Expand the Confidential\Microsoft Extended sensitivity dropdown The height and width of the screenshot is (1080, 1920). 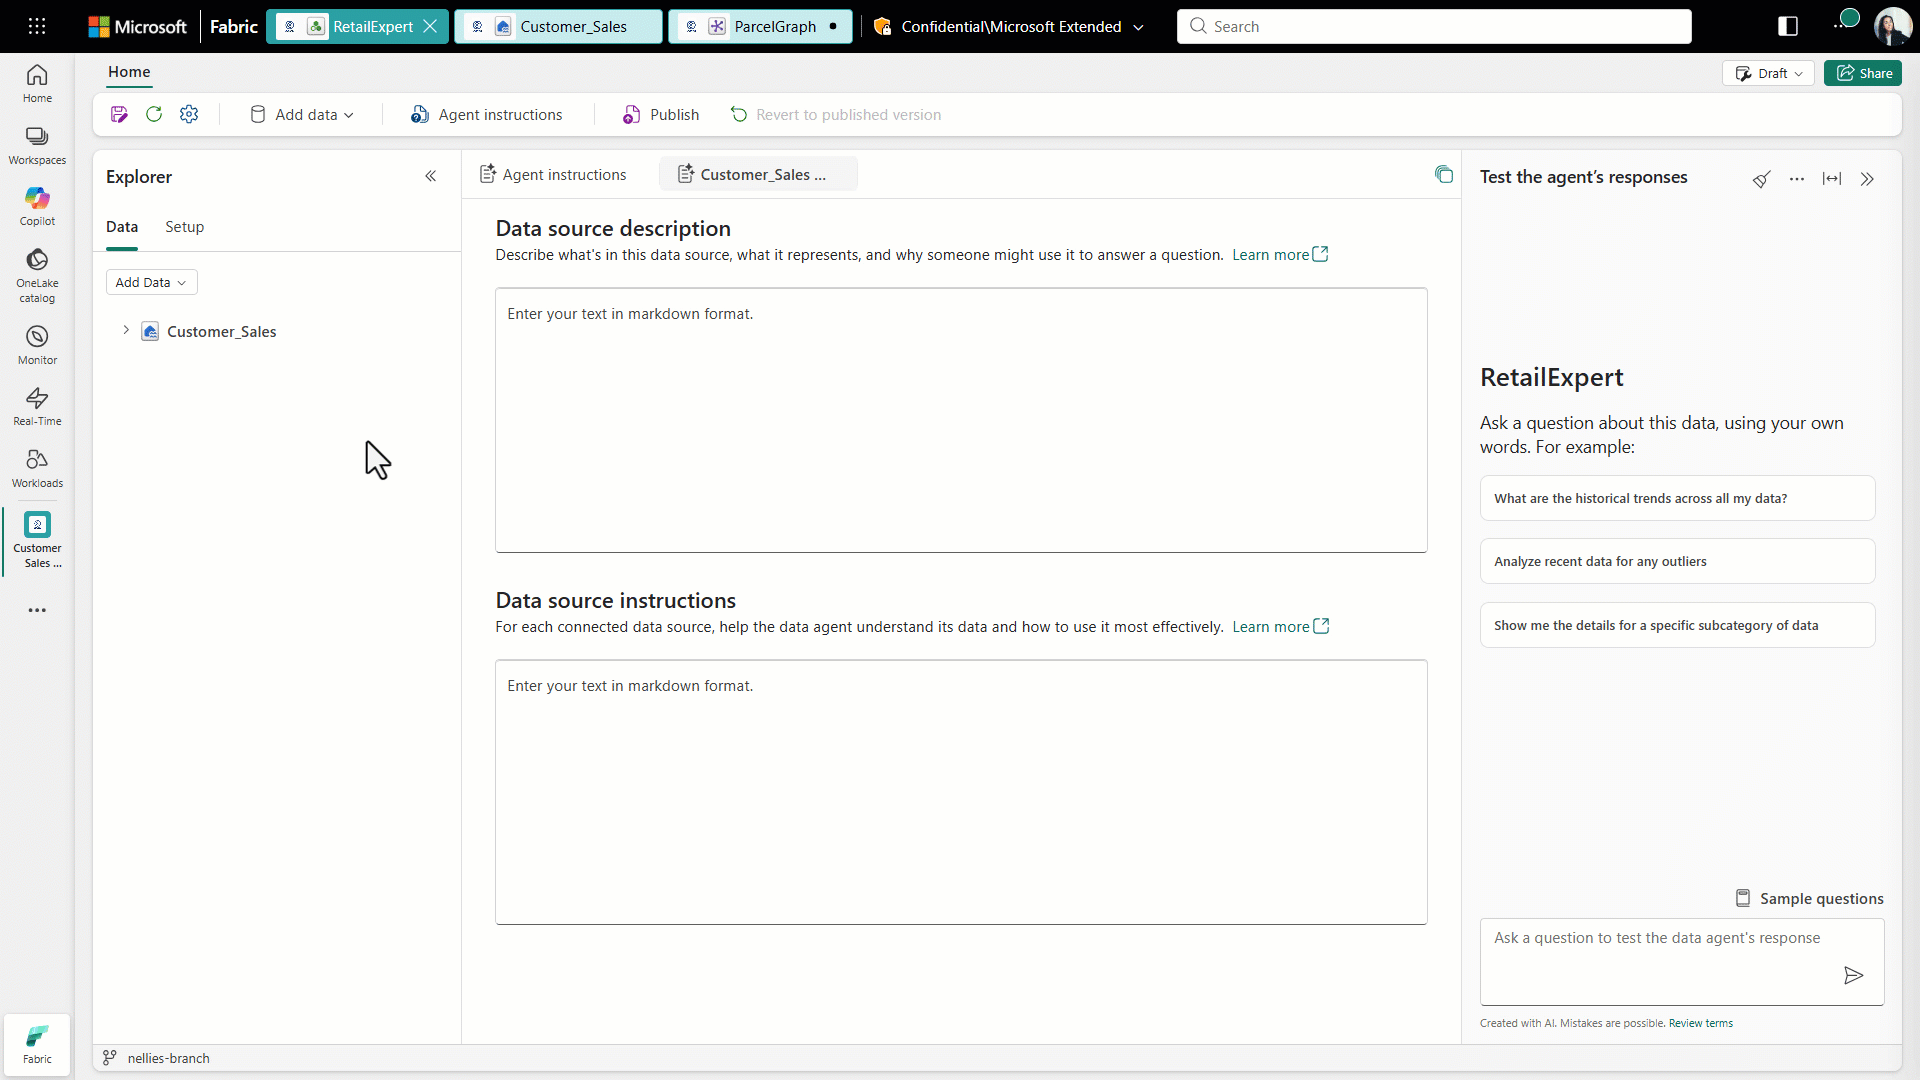click(x=1139, y=27)
